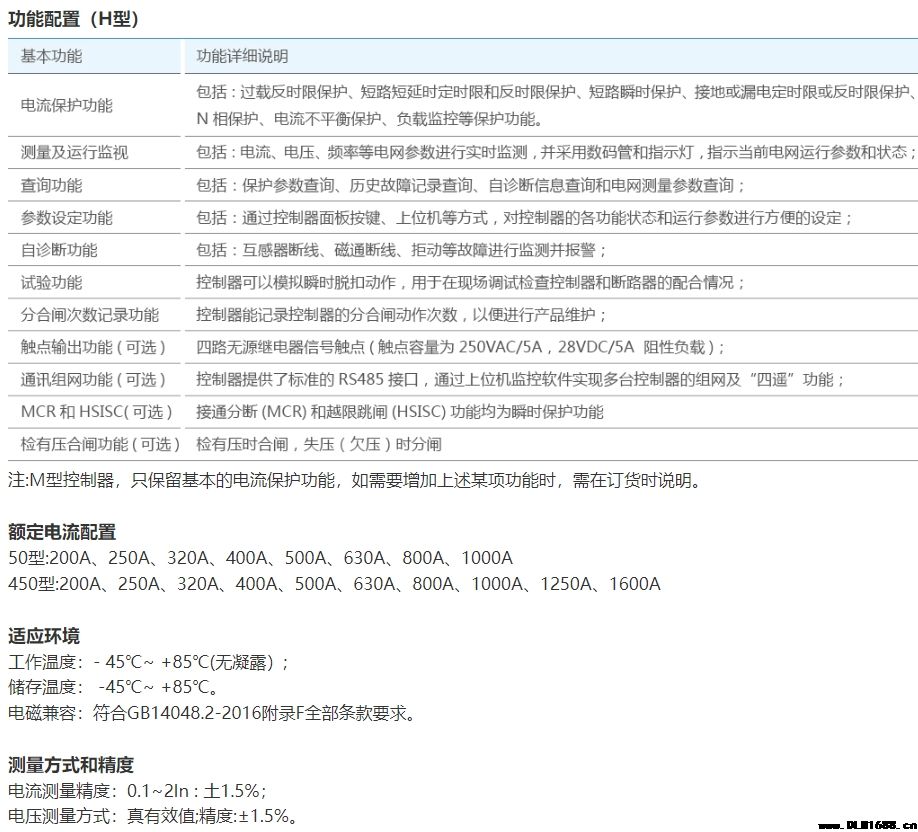The height and width of the screenshot is (832, 918).
Task: Click the line starting '450型:200A'
Action: click(334, 584)
